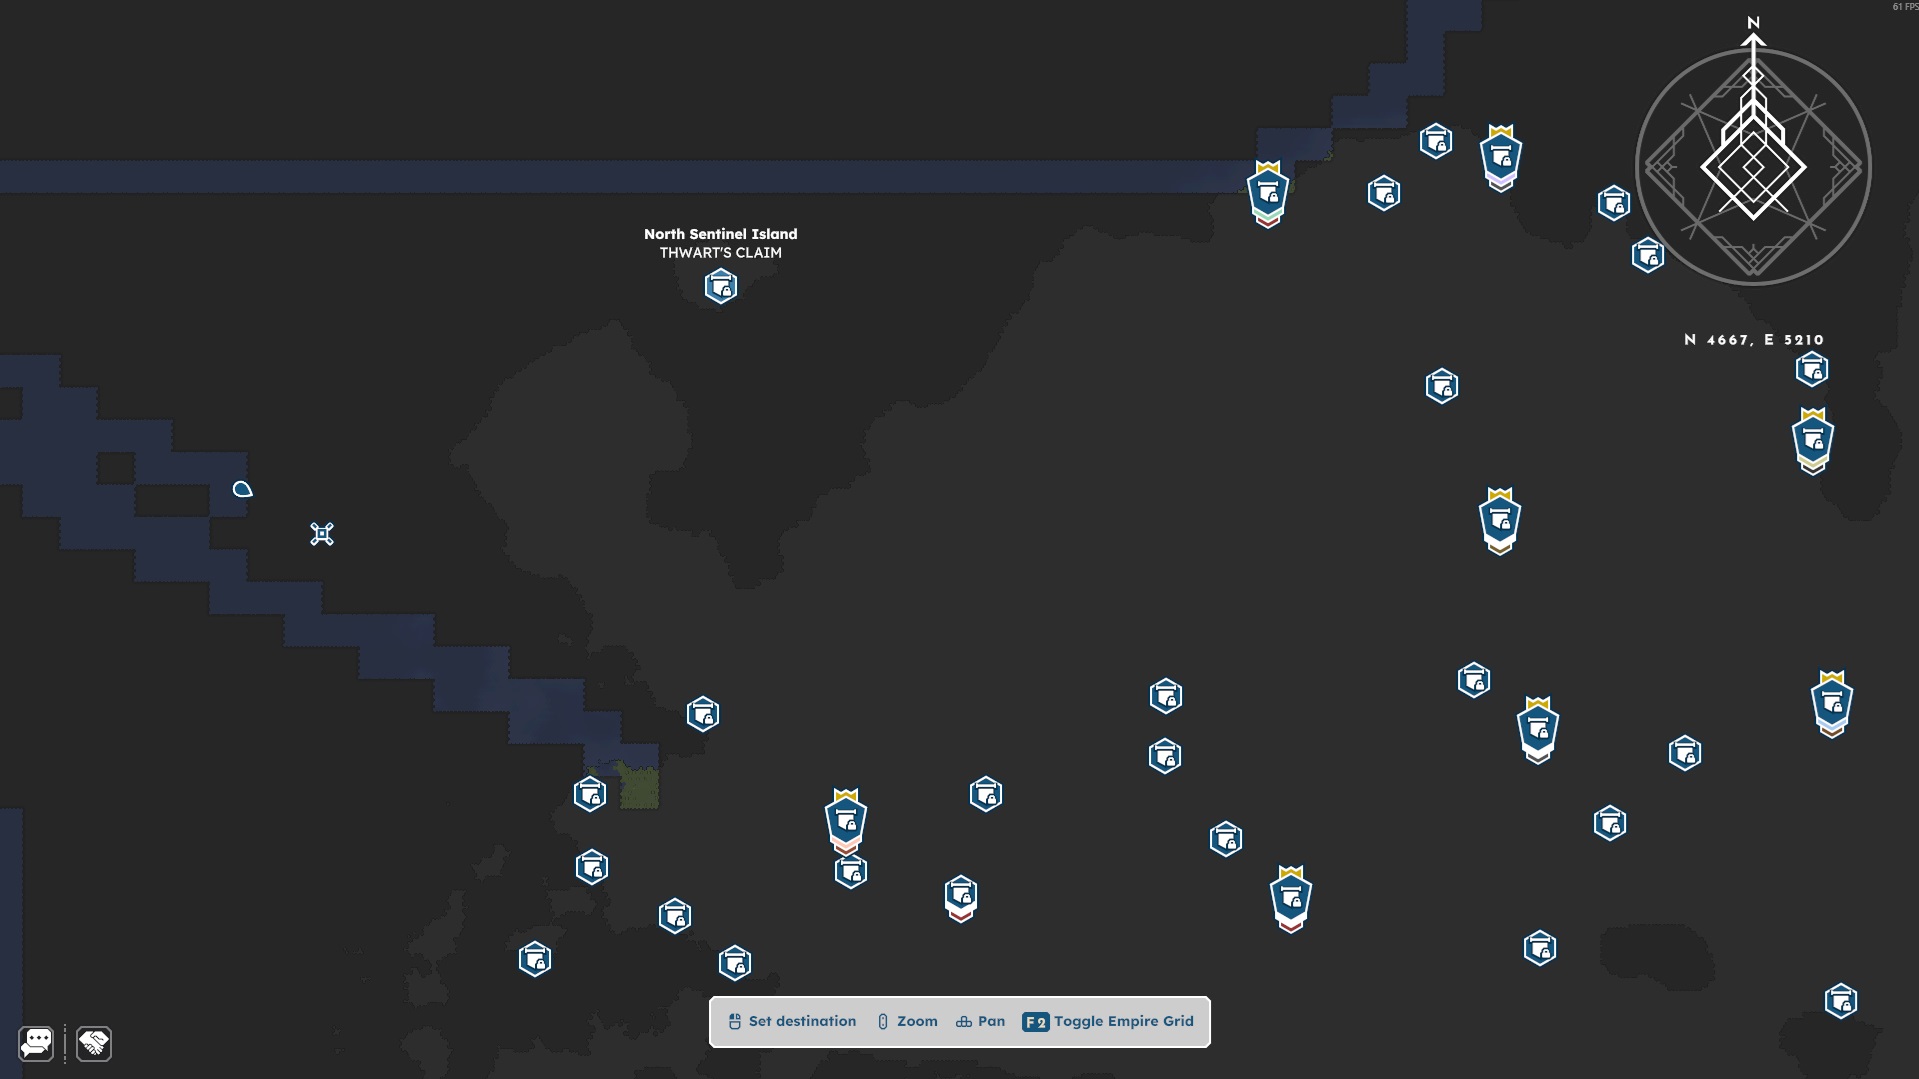Image resolution: width=1919 pixels, height=1079 pixels.
Task: Click the North Sentinel Island claim marker
Action: (x=721, y=287)
